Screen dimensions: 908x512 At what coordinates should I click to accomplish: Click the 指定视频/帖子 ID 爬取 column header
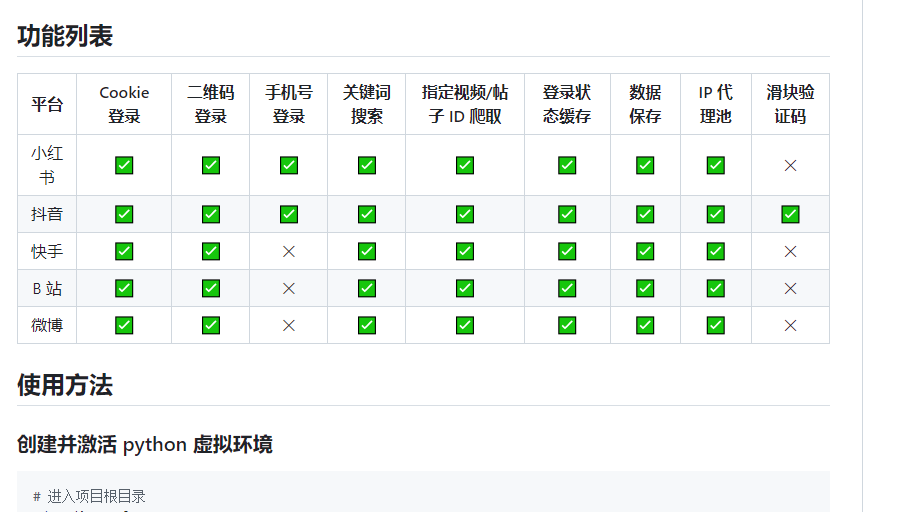(465, 104)
